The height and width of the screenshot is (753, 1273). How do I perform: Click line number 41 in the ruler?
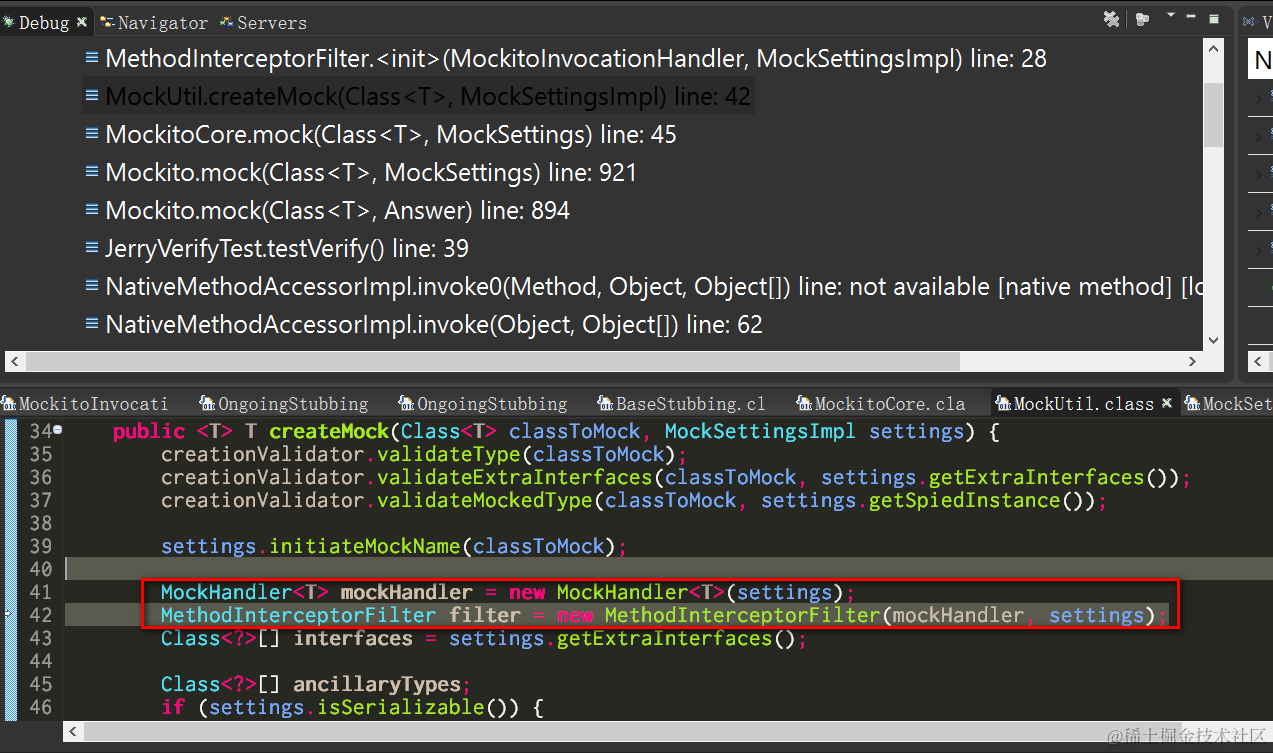(x=40, y=593)
